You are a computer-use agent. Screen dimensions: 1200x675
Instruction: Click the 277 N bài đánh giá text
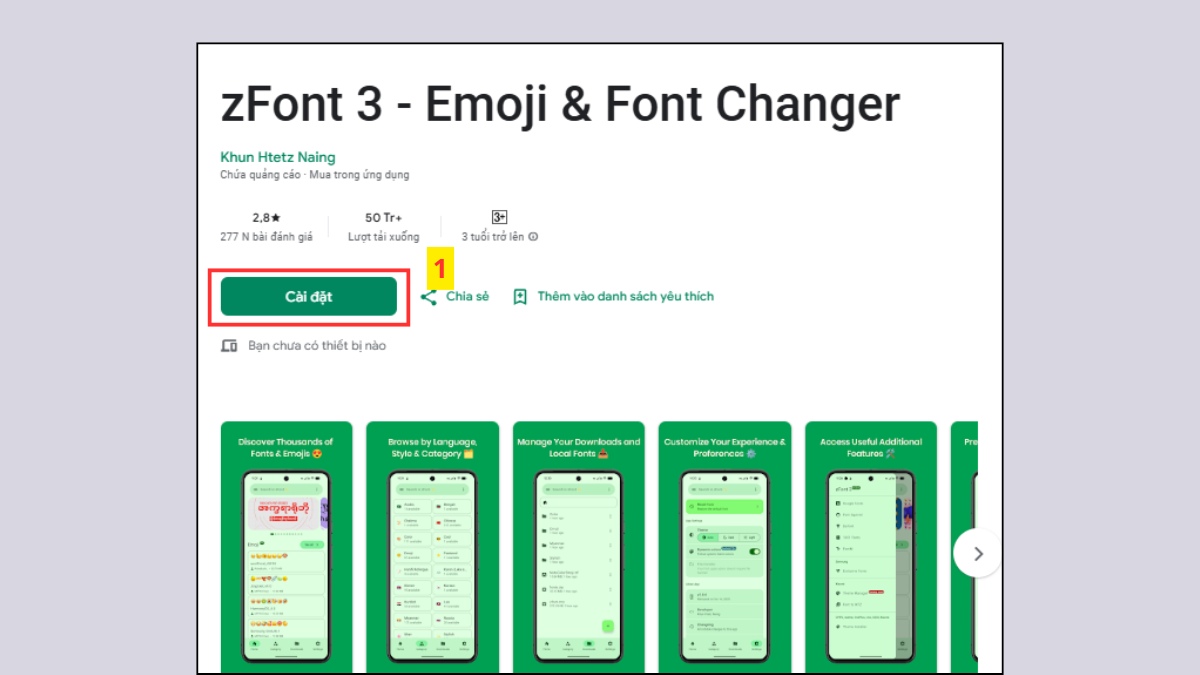click(x=266, y=237)
